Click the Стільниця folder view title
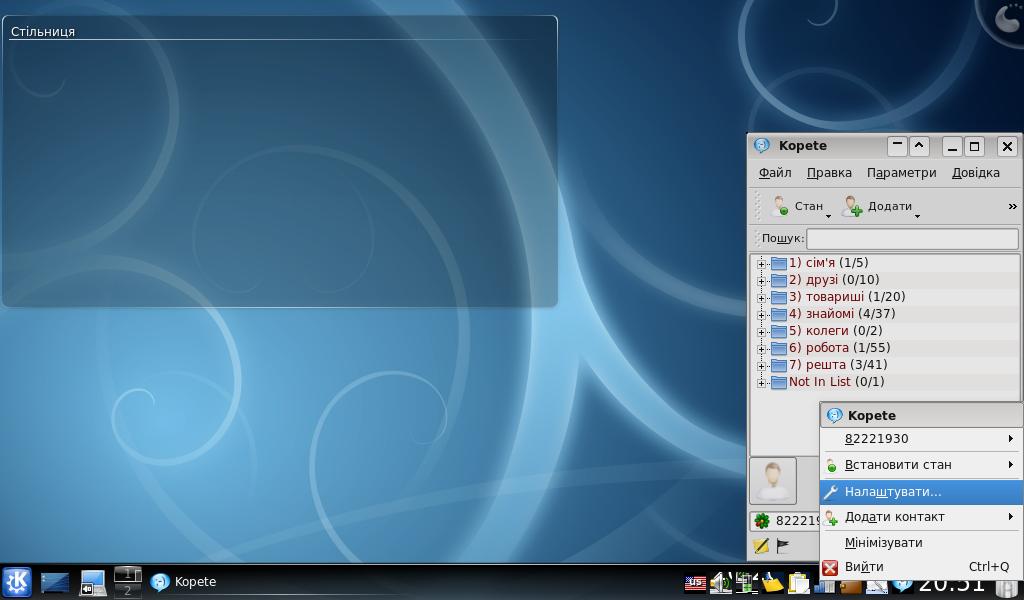Screen dimensions: 1024x600 point(43,31)
